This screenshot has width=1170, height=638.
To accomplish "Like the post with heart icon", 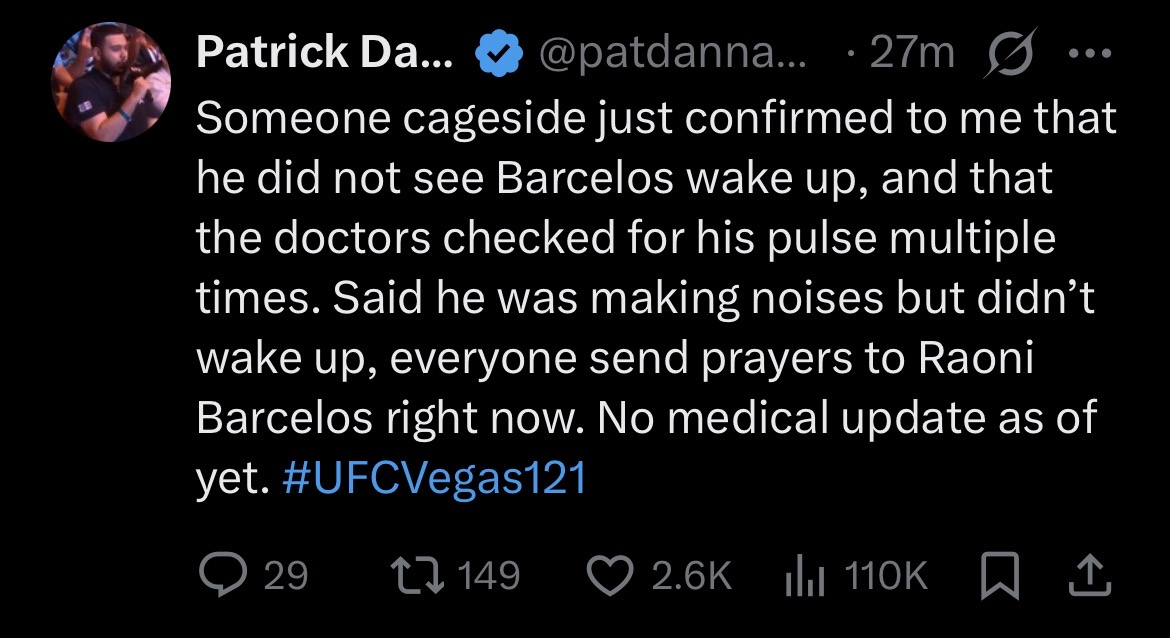I will pos(610,576).
